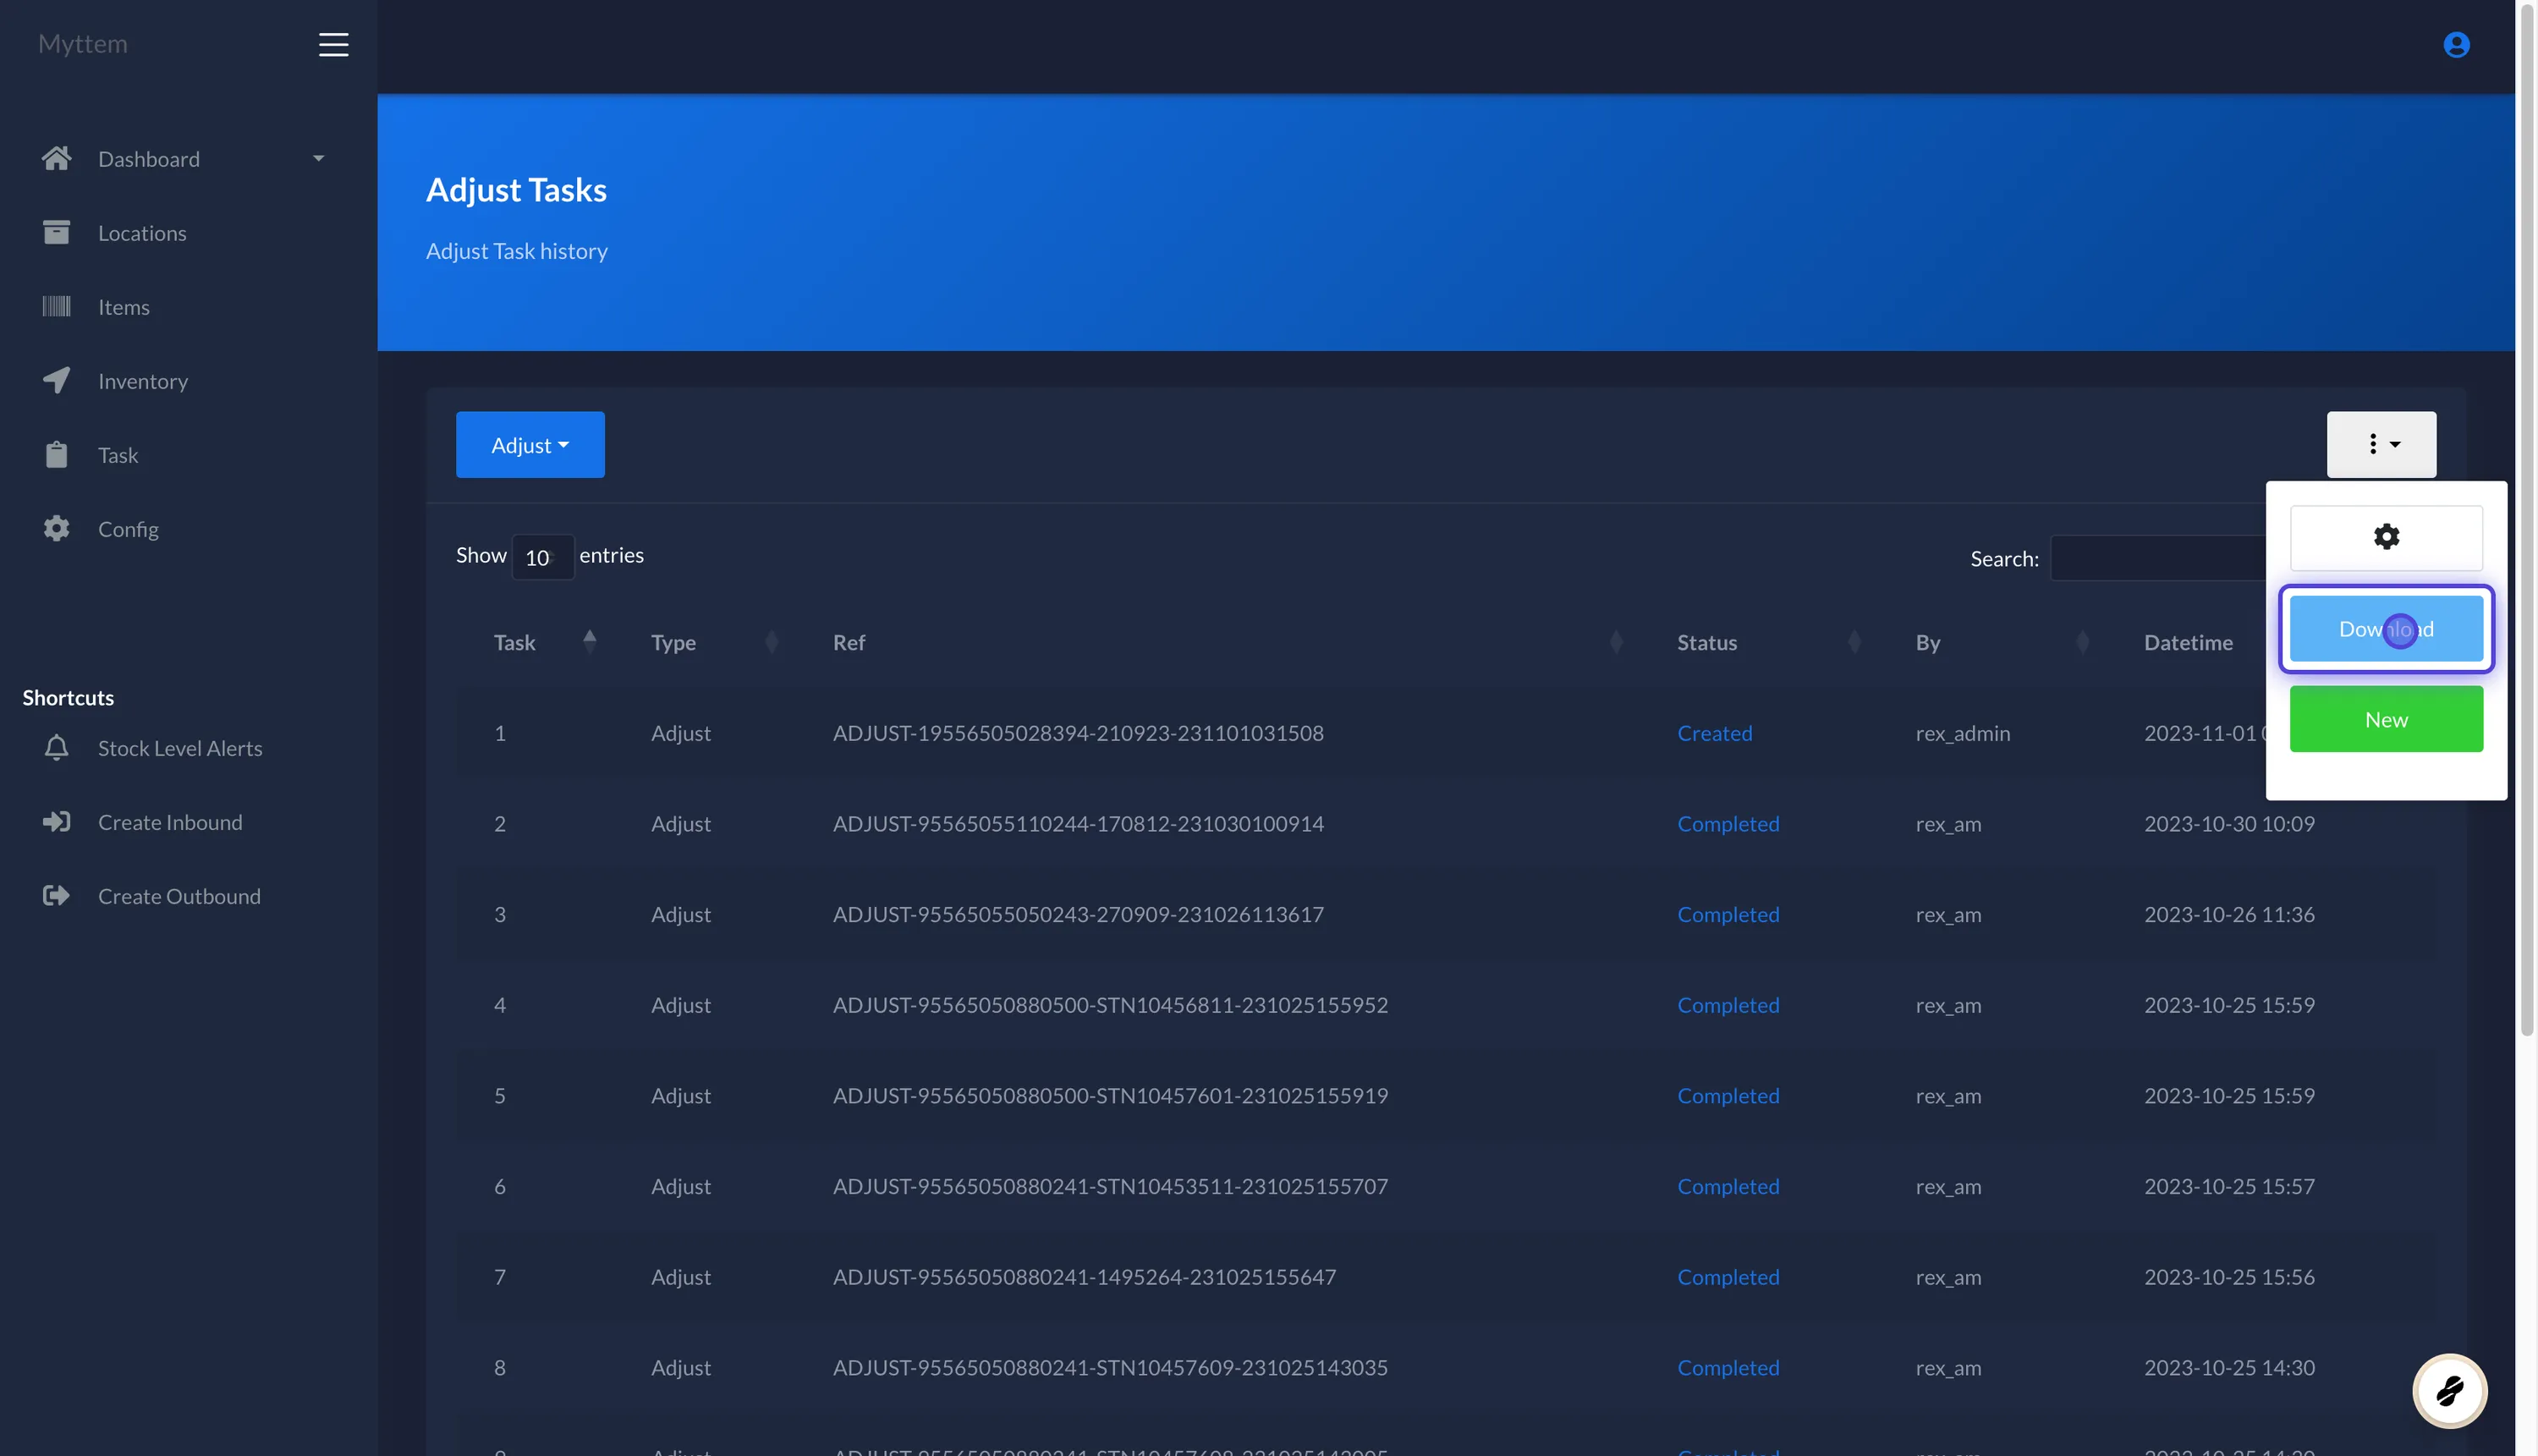This screenshot has width=2538, height=1456.
Task: Click the Create Outbound arrow icon
Action: tap(56, 895)
